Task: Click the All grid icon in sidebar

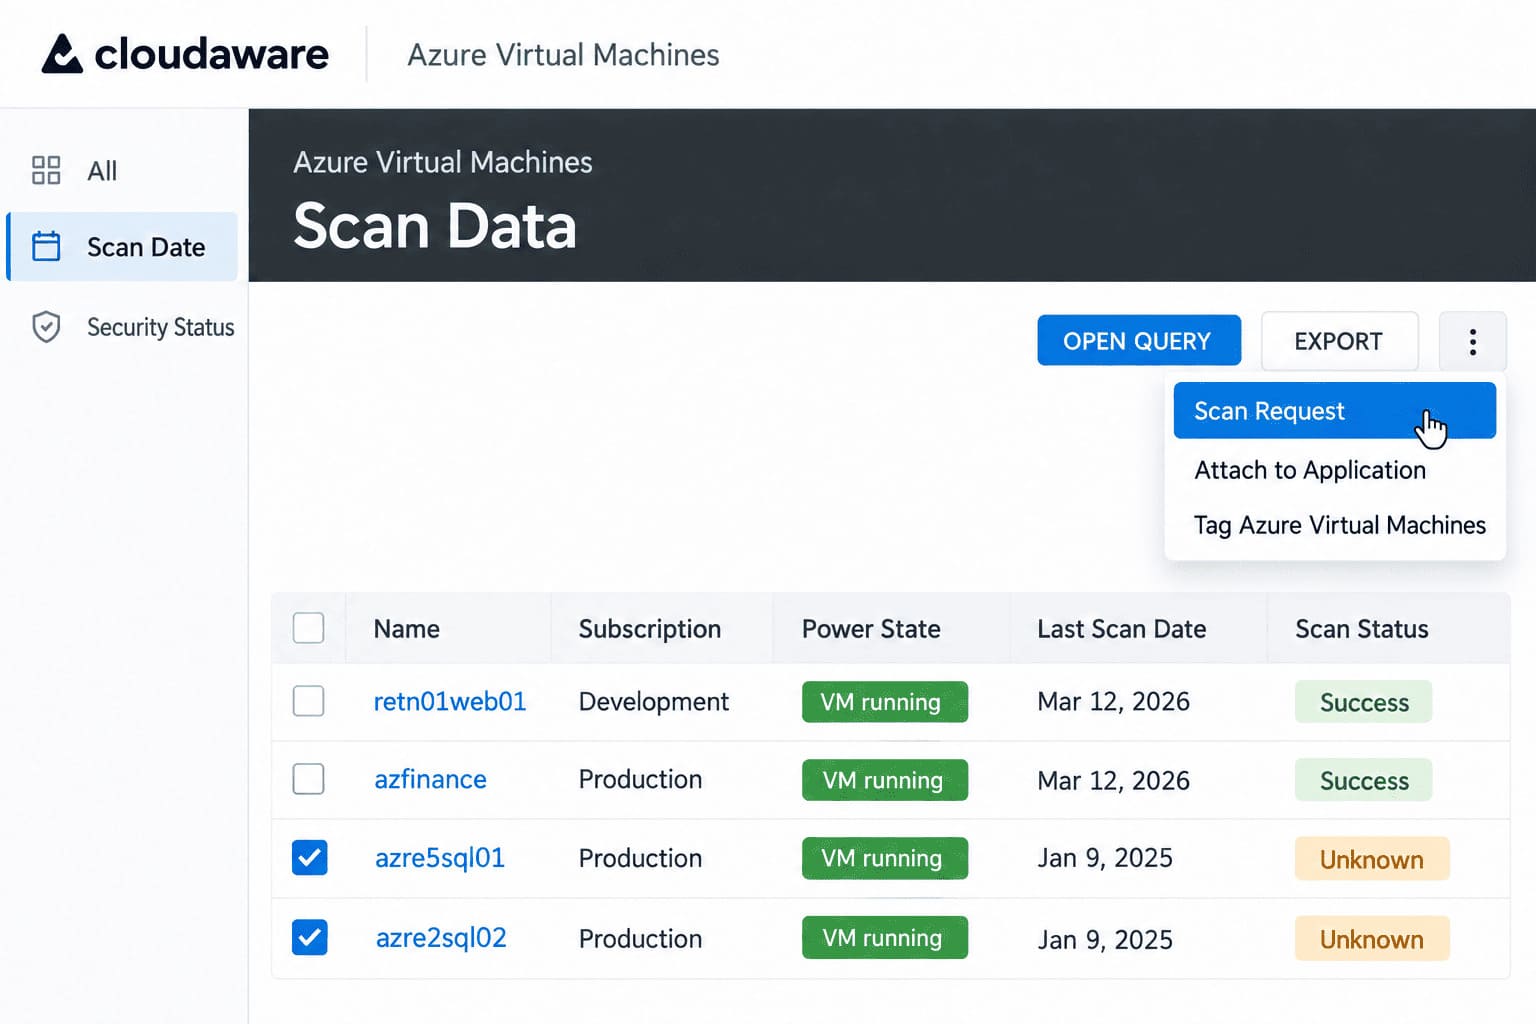Action: (x=46, y=170)
